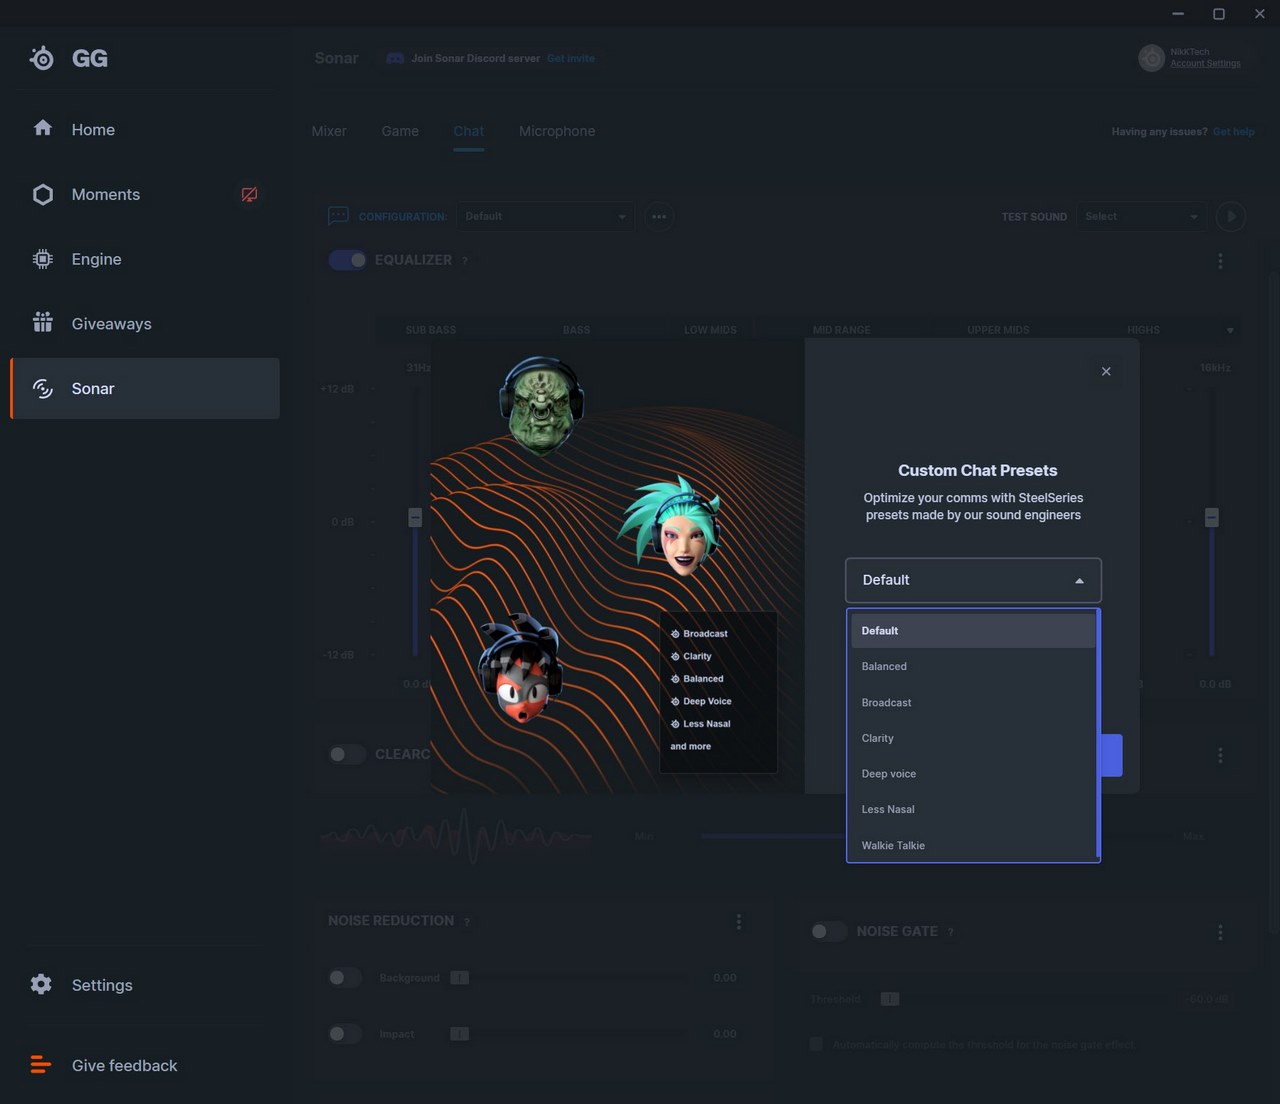Switch to the Mixer tab
This screenshot has width=1280, height=1104.
(329, 131)
